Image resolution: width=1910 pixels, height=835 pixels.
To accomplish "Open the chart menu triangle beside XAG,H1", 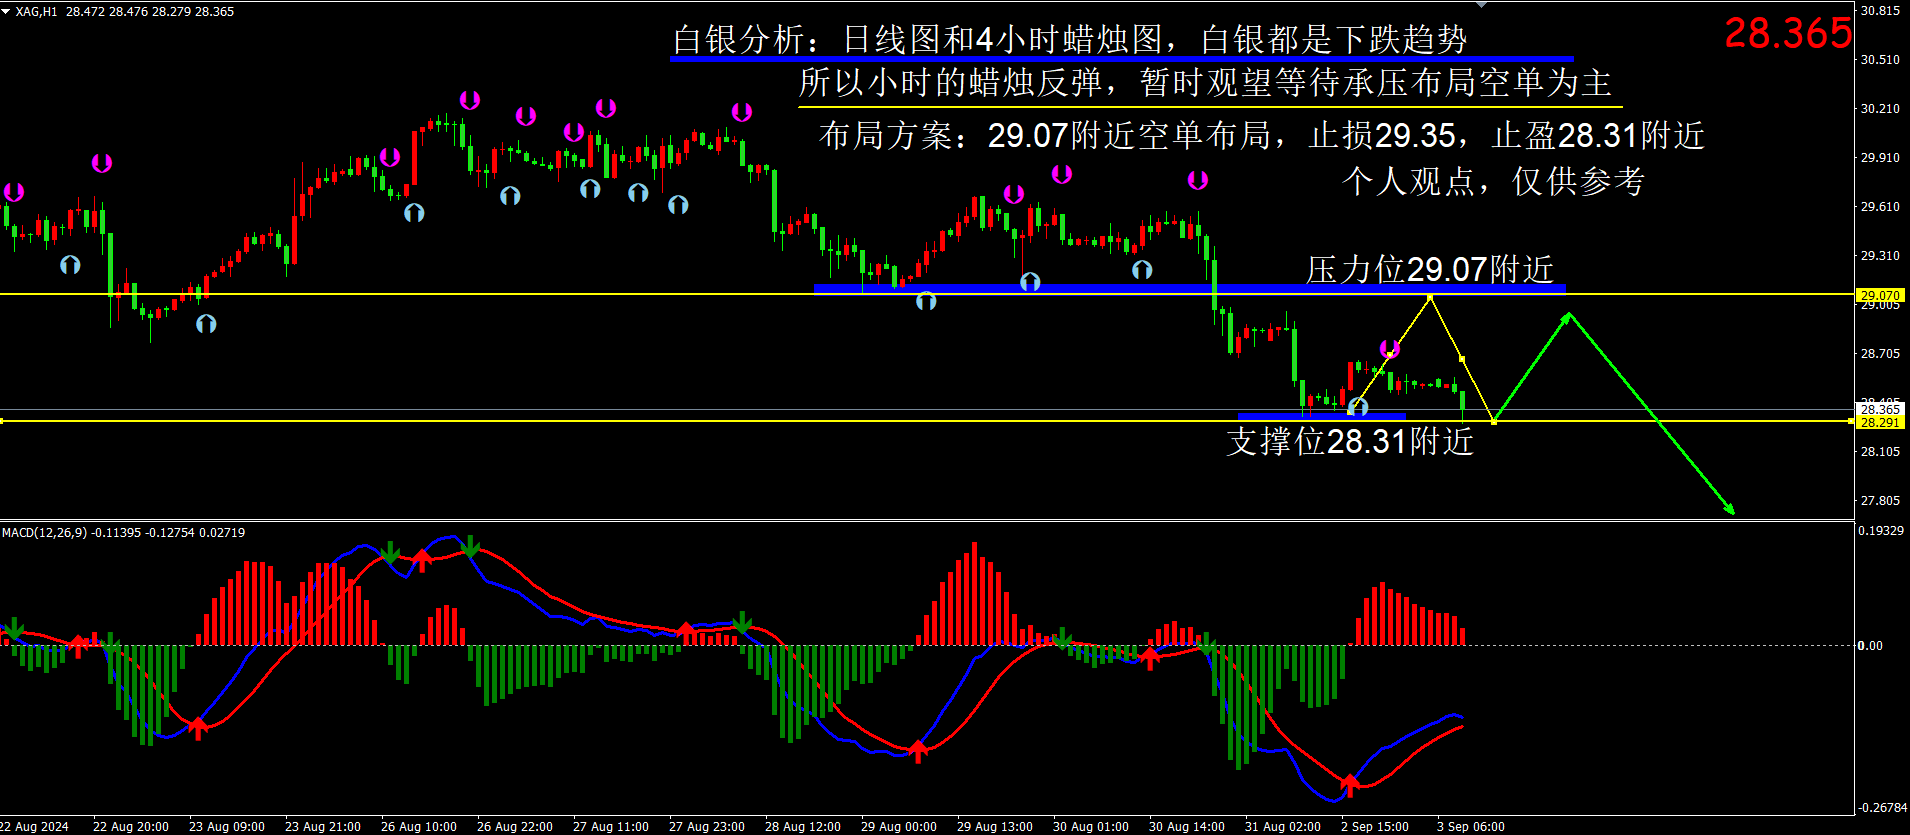I will tap(6, 11).
